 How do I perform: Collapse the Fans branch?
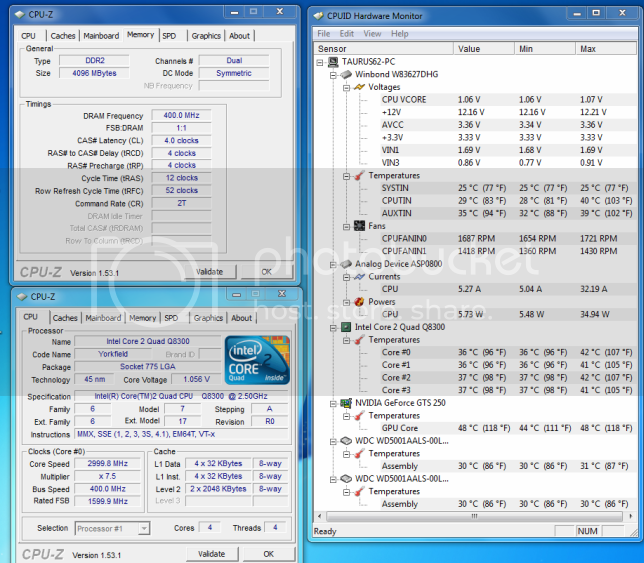tap(346, 227)
